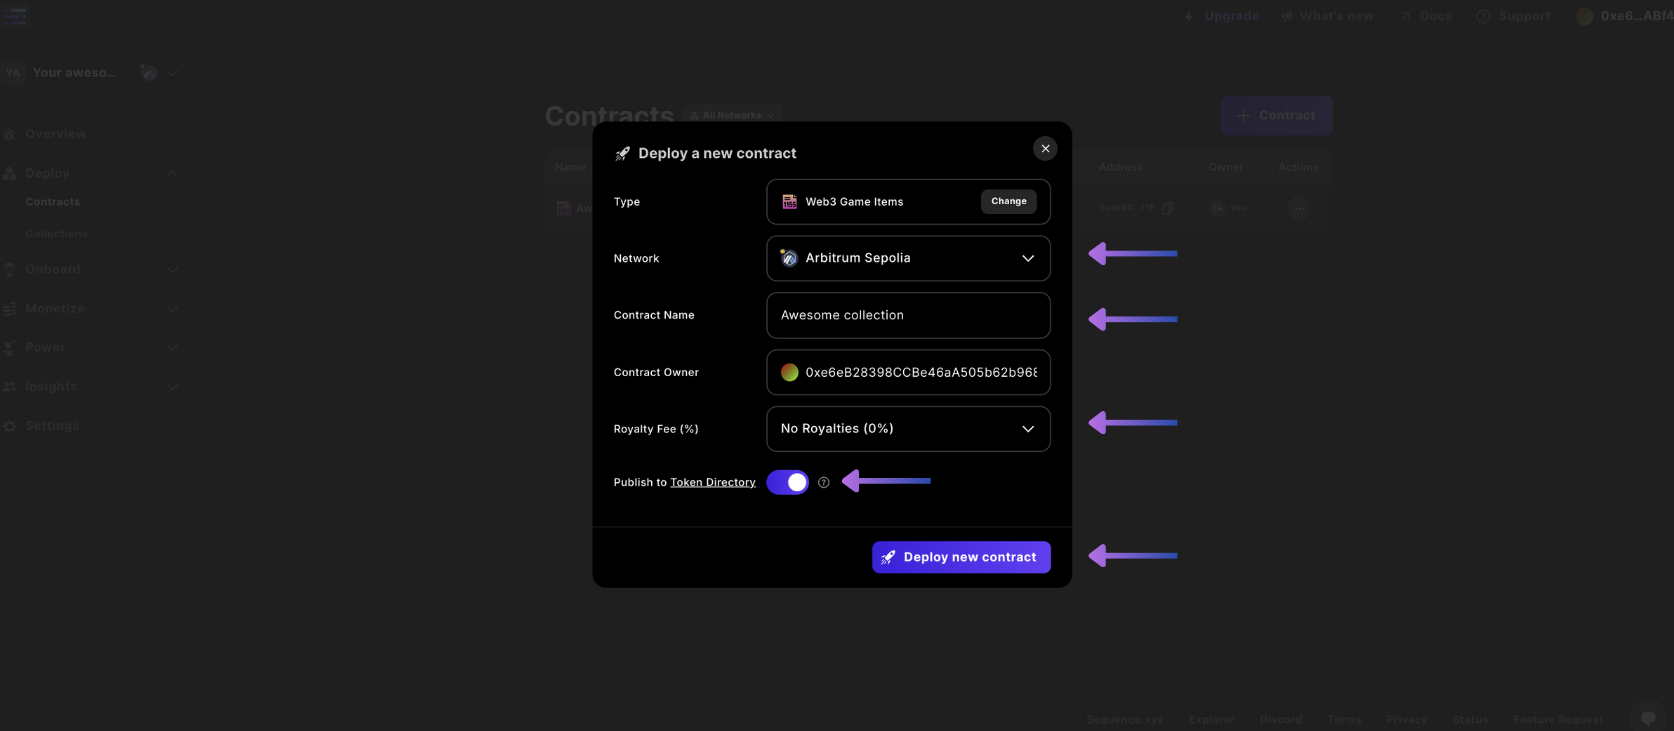This screenshot has width=1674, height=731.
Task: Click the Web3 Game Items type icon
Action: 789,202
